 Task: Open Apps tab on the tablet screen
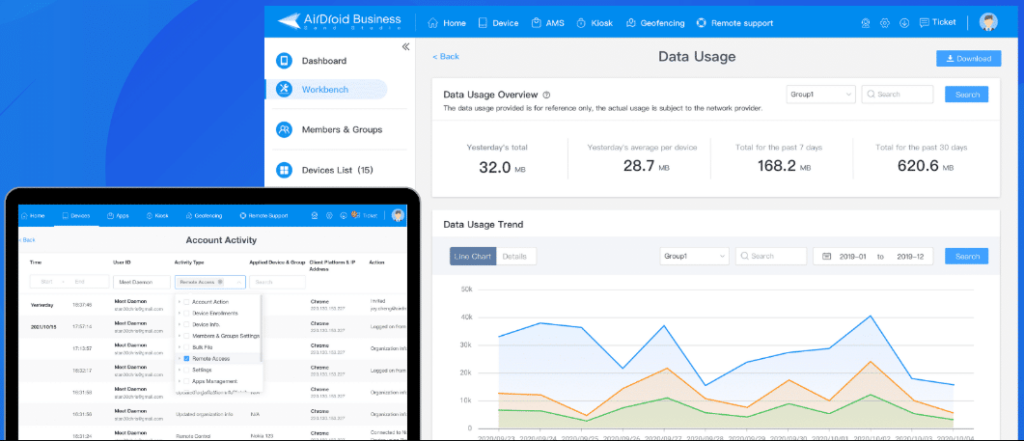coord(118,215)
